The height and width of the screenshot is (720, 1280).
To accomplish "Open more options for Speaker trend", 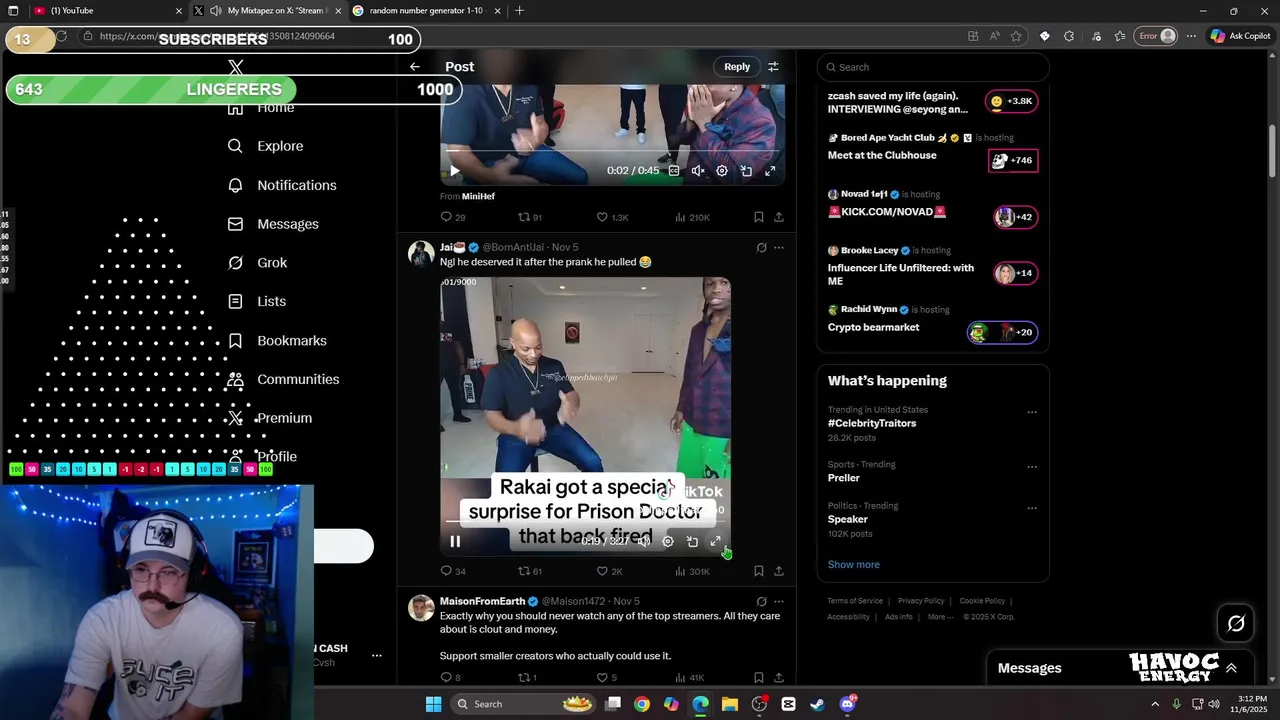I will click(x=1032, y=508).
